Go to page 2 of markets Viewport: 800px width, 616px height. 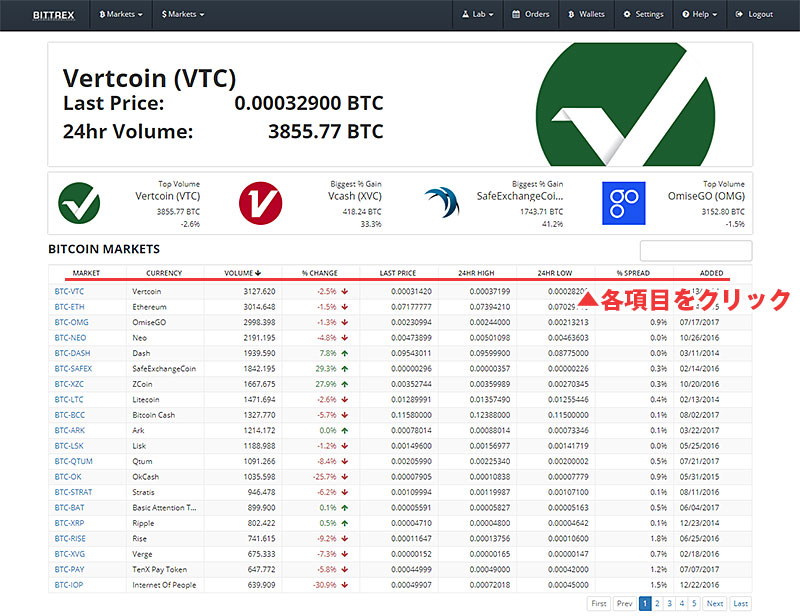(x=657, y=603)
